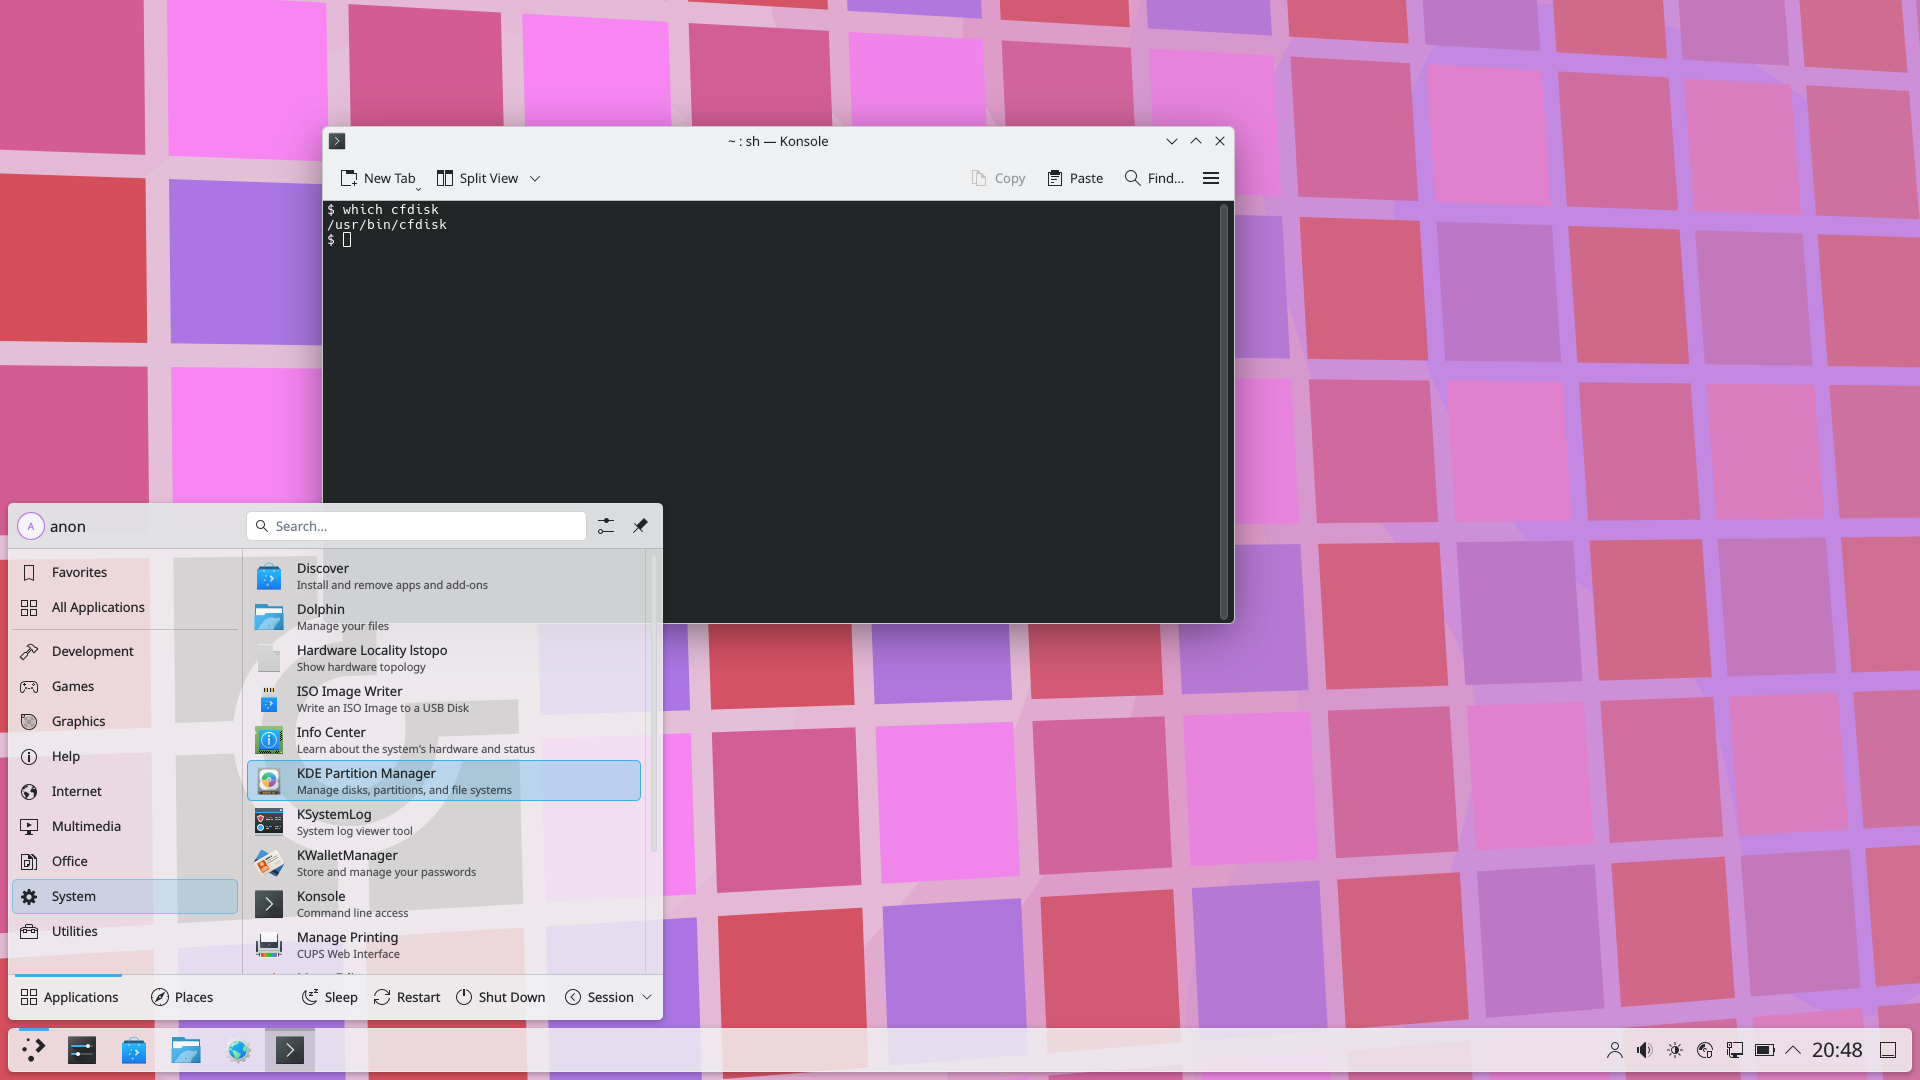Click the Shut Down button
The height and width of the screenshot is (1080, 1920).
[501, 997]
